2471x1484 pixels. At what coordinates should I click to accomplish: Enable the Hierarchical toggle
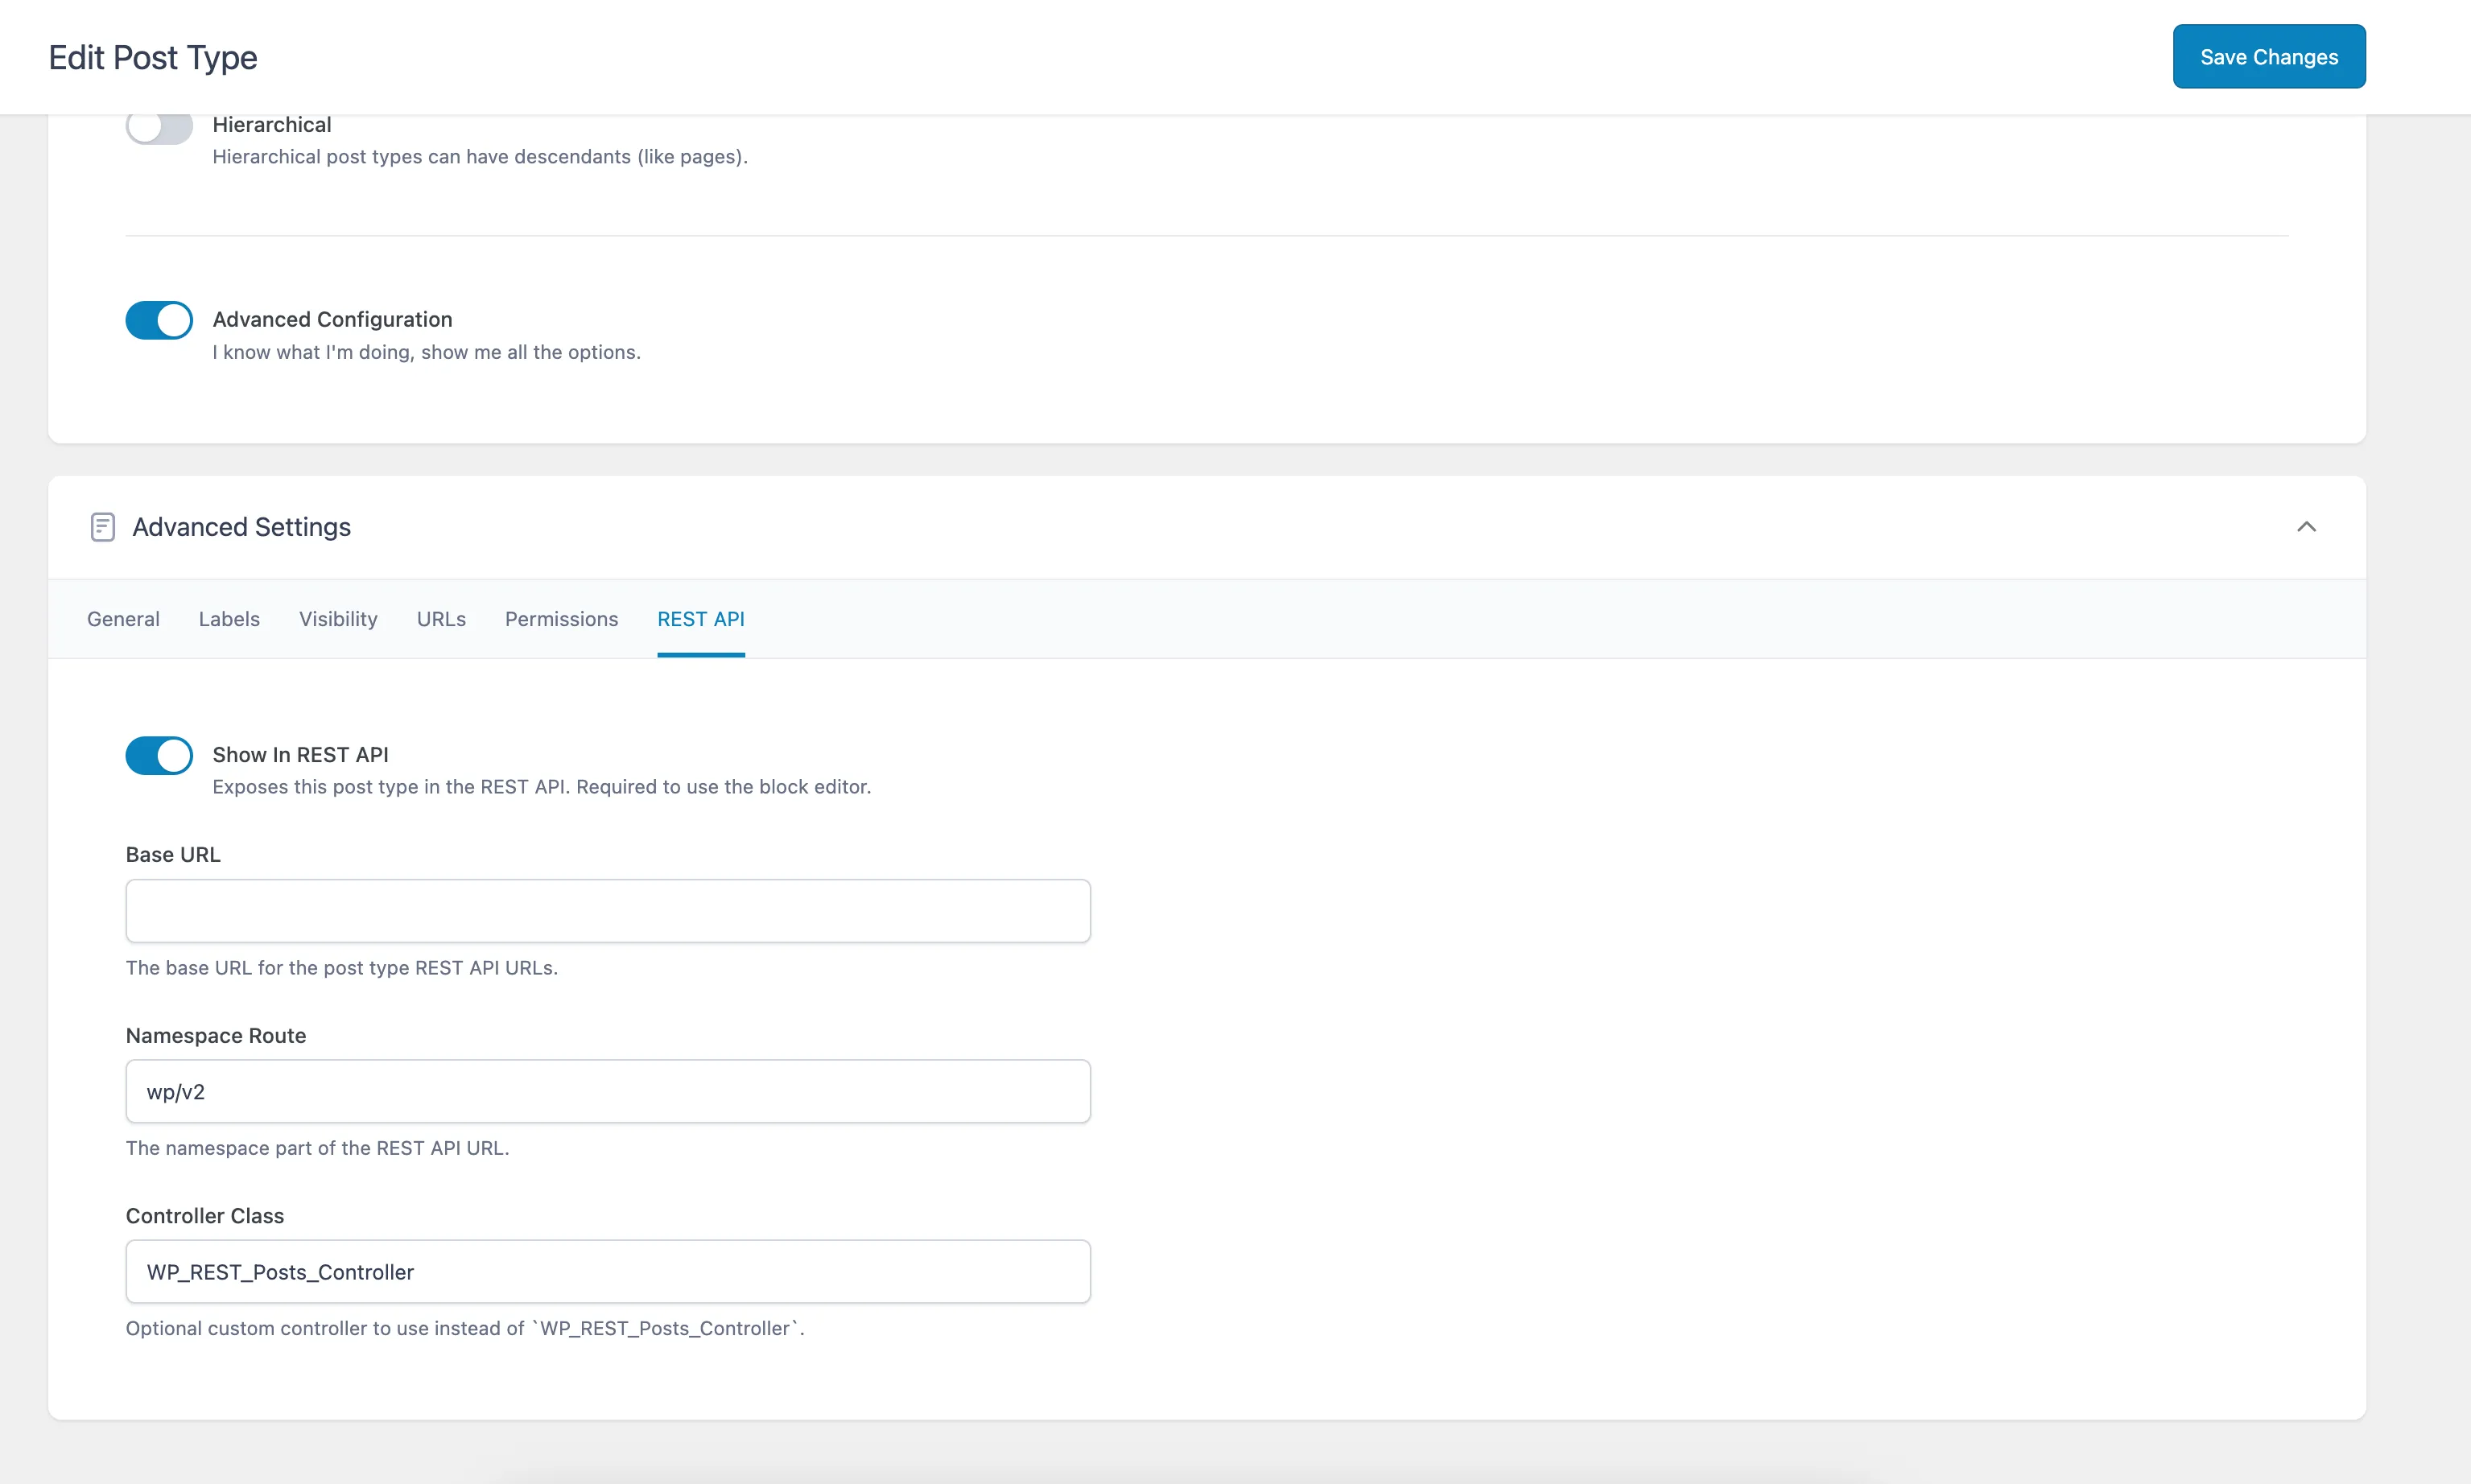click(159, 125)
